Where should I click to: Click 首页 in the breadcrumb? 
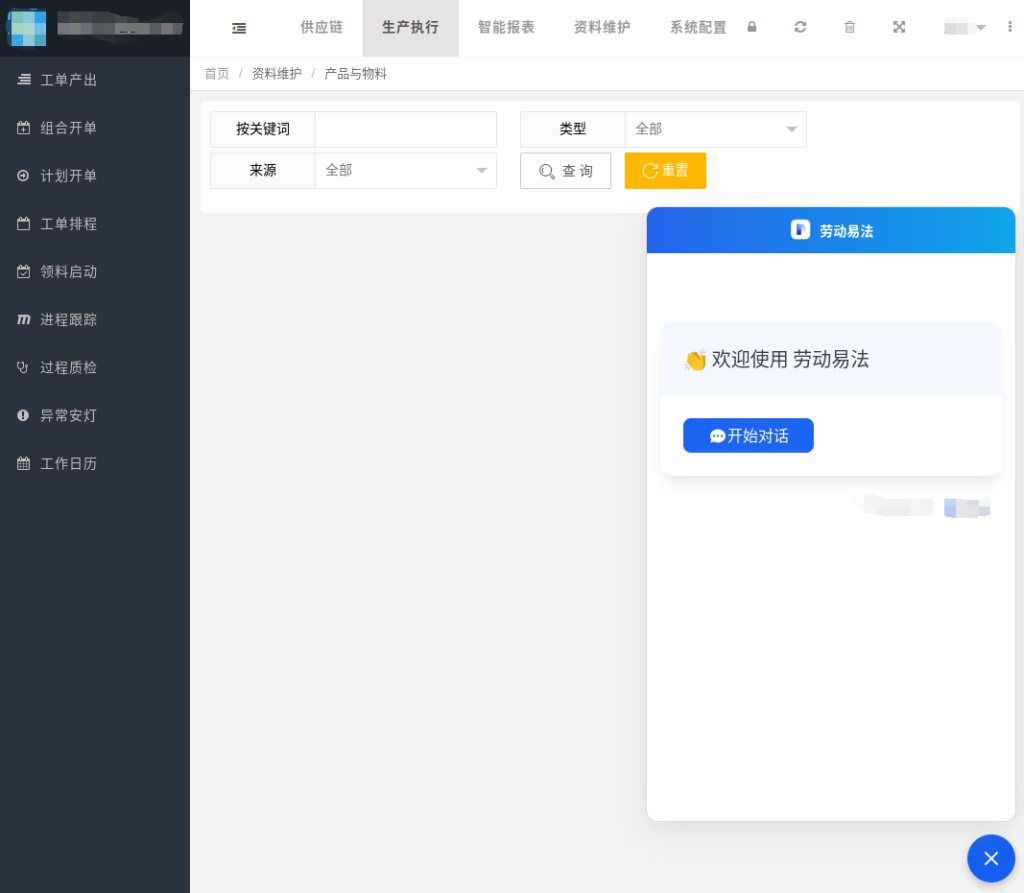[x=216, y=74]
